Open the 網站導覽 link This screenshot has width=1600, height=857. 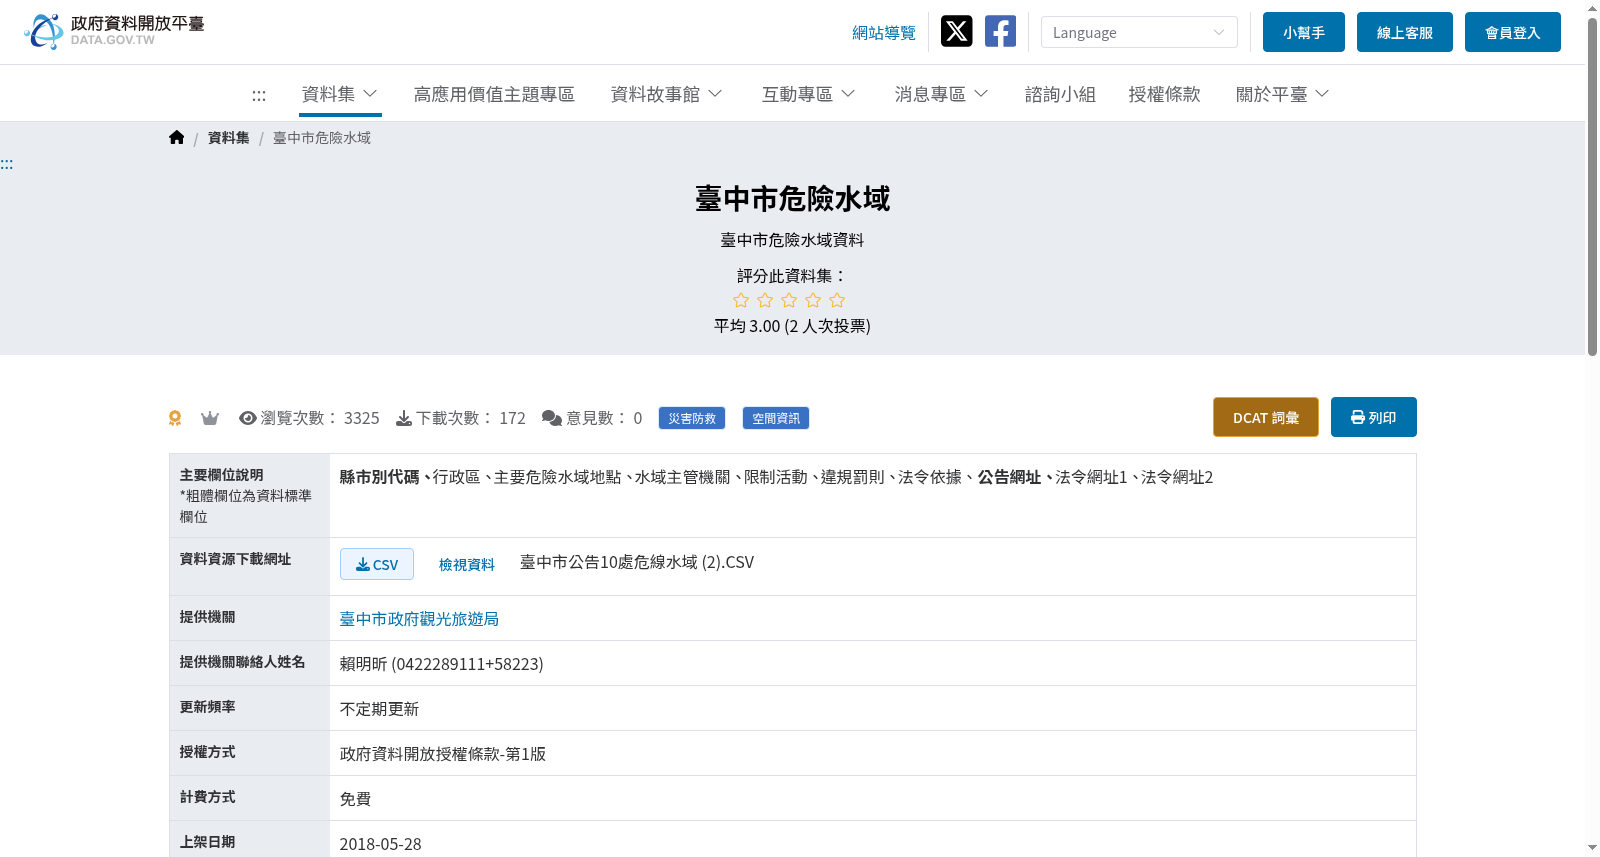[x=884, y=33]
